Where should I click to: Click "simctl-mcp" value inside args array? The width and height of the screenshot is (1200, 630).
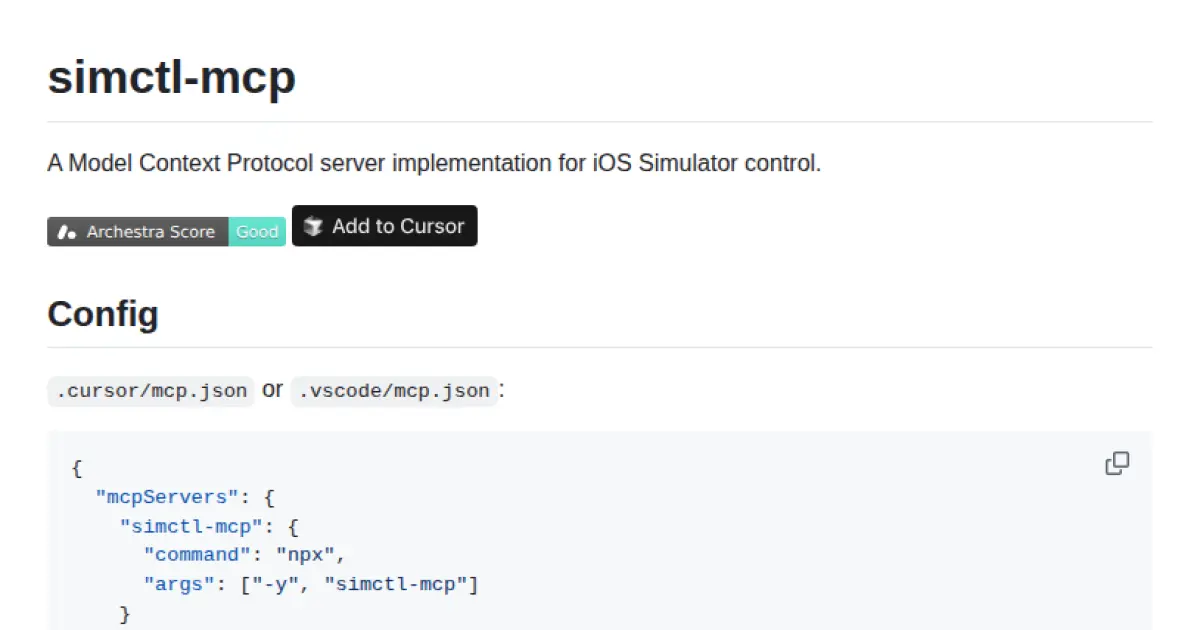point(397,584)
